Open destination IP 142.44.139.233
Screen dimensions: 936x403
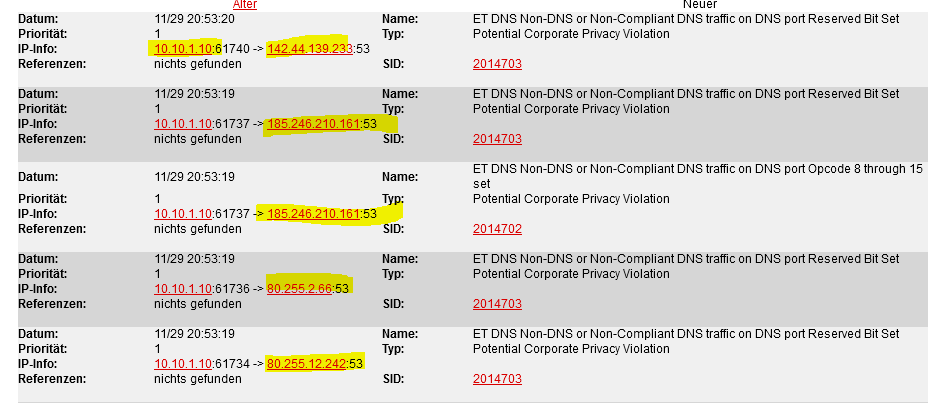click(x=310, y=49)
